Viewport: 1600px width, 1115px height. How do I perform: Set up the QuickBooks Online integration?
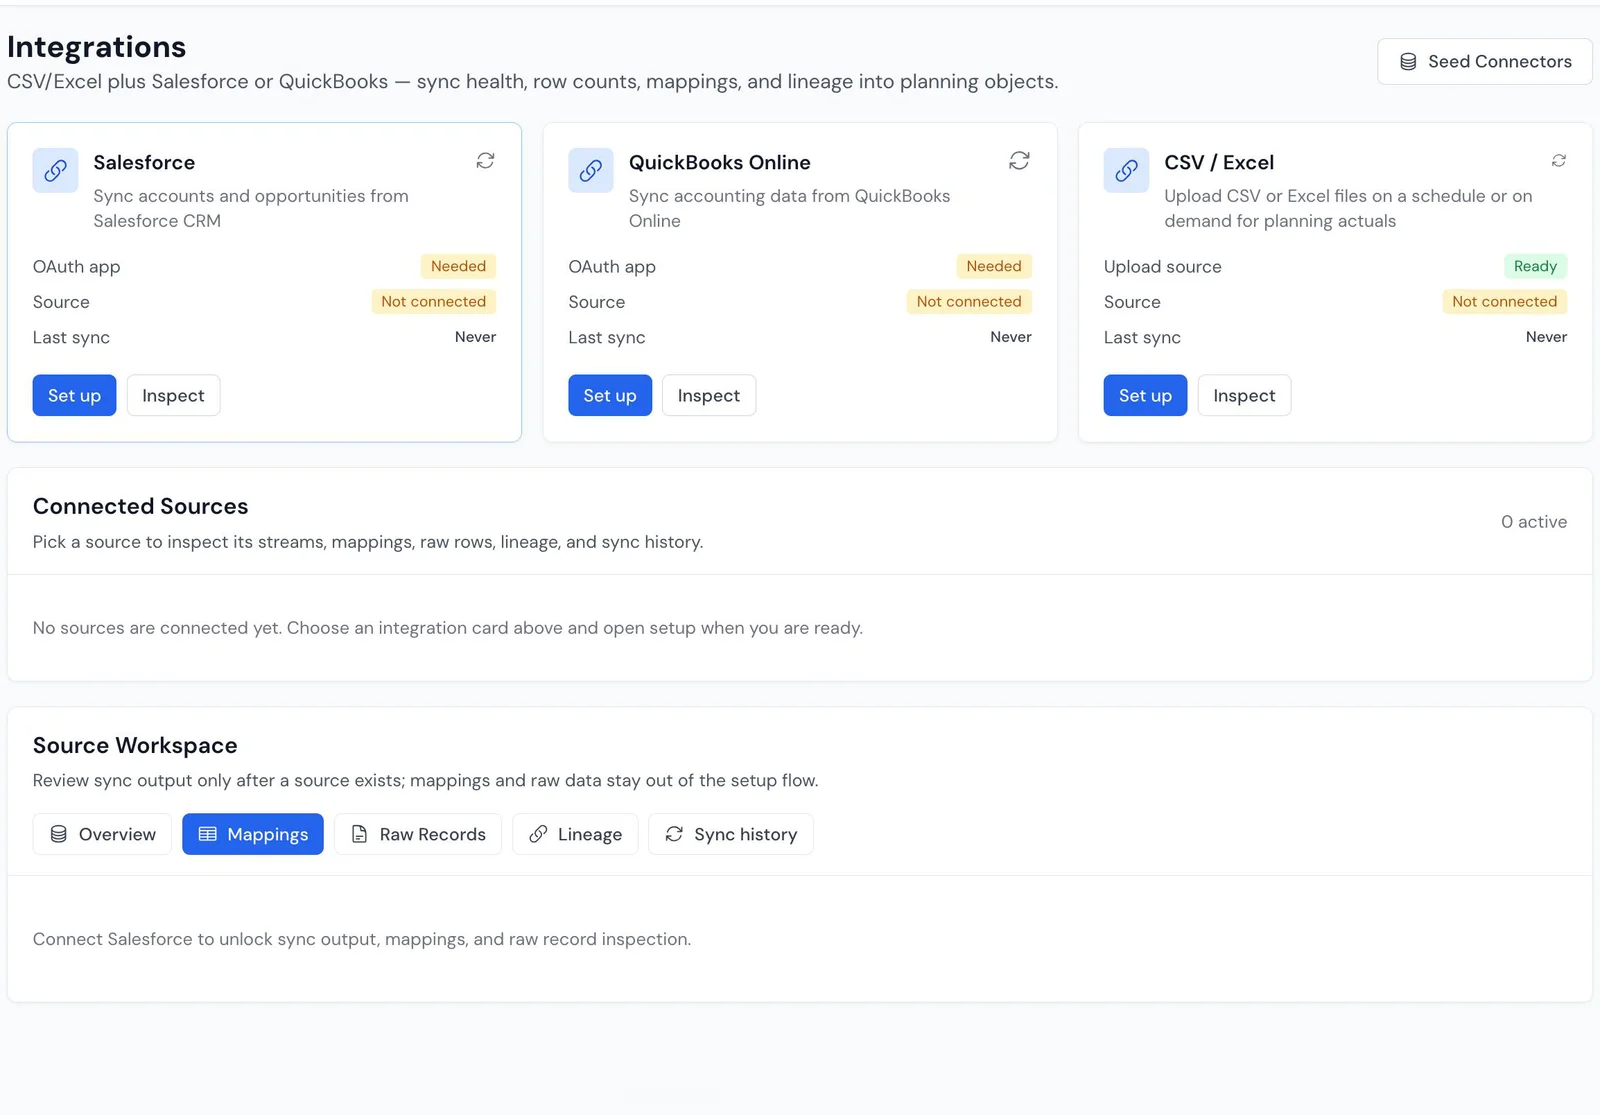610,395
